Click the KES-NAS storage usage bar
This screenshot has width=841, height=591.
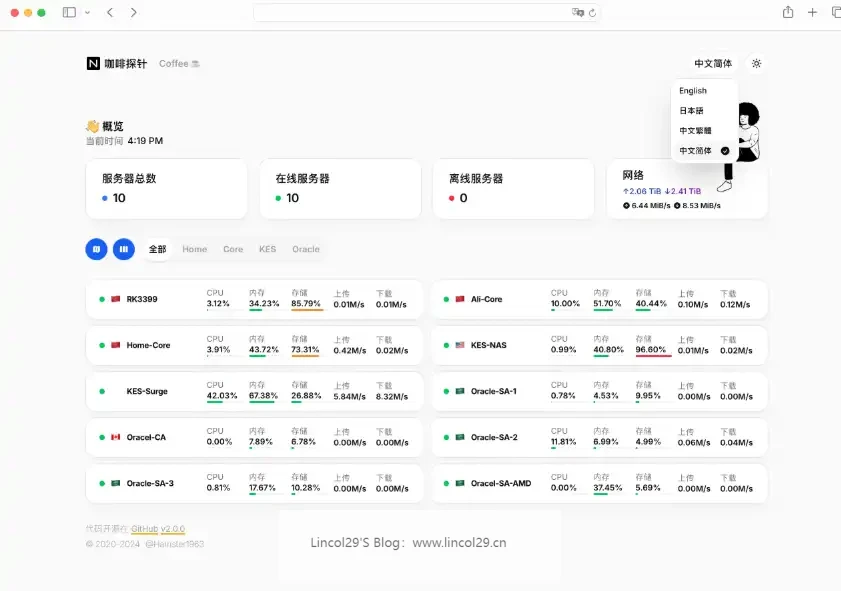[x=653, y=356]
